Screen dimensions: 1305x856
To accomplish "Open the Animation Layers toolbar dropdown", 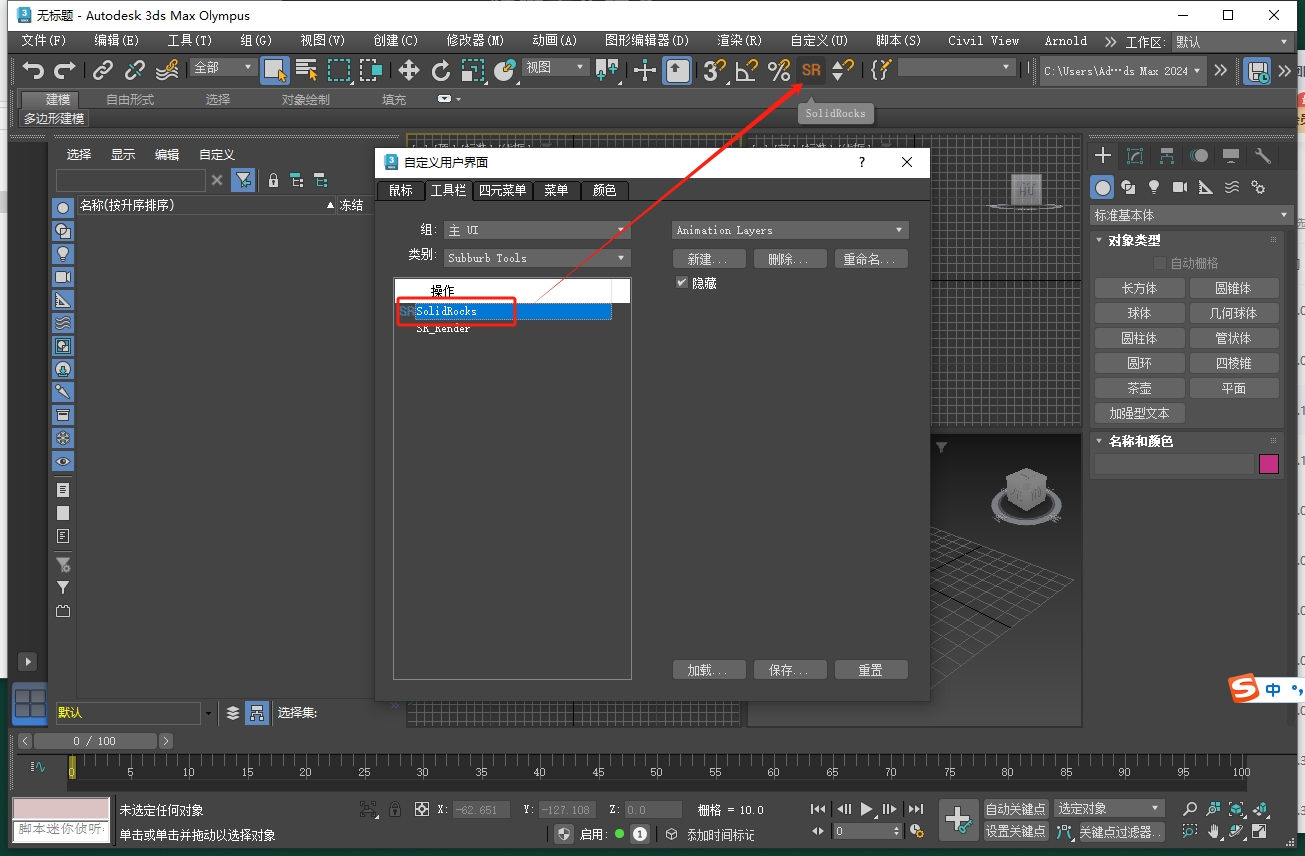I will [x=790, y=230].
